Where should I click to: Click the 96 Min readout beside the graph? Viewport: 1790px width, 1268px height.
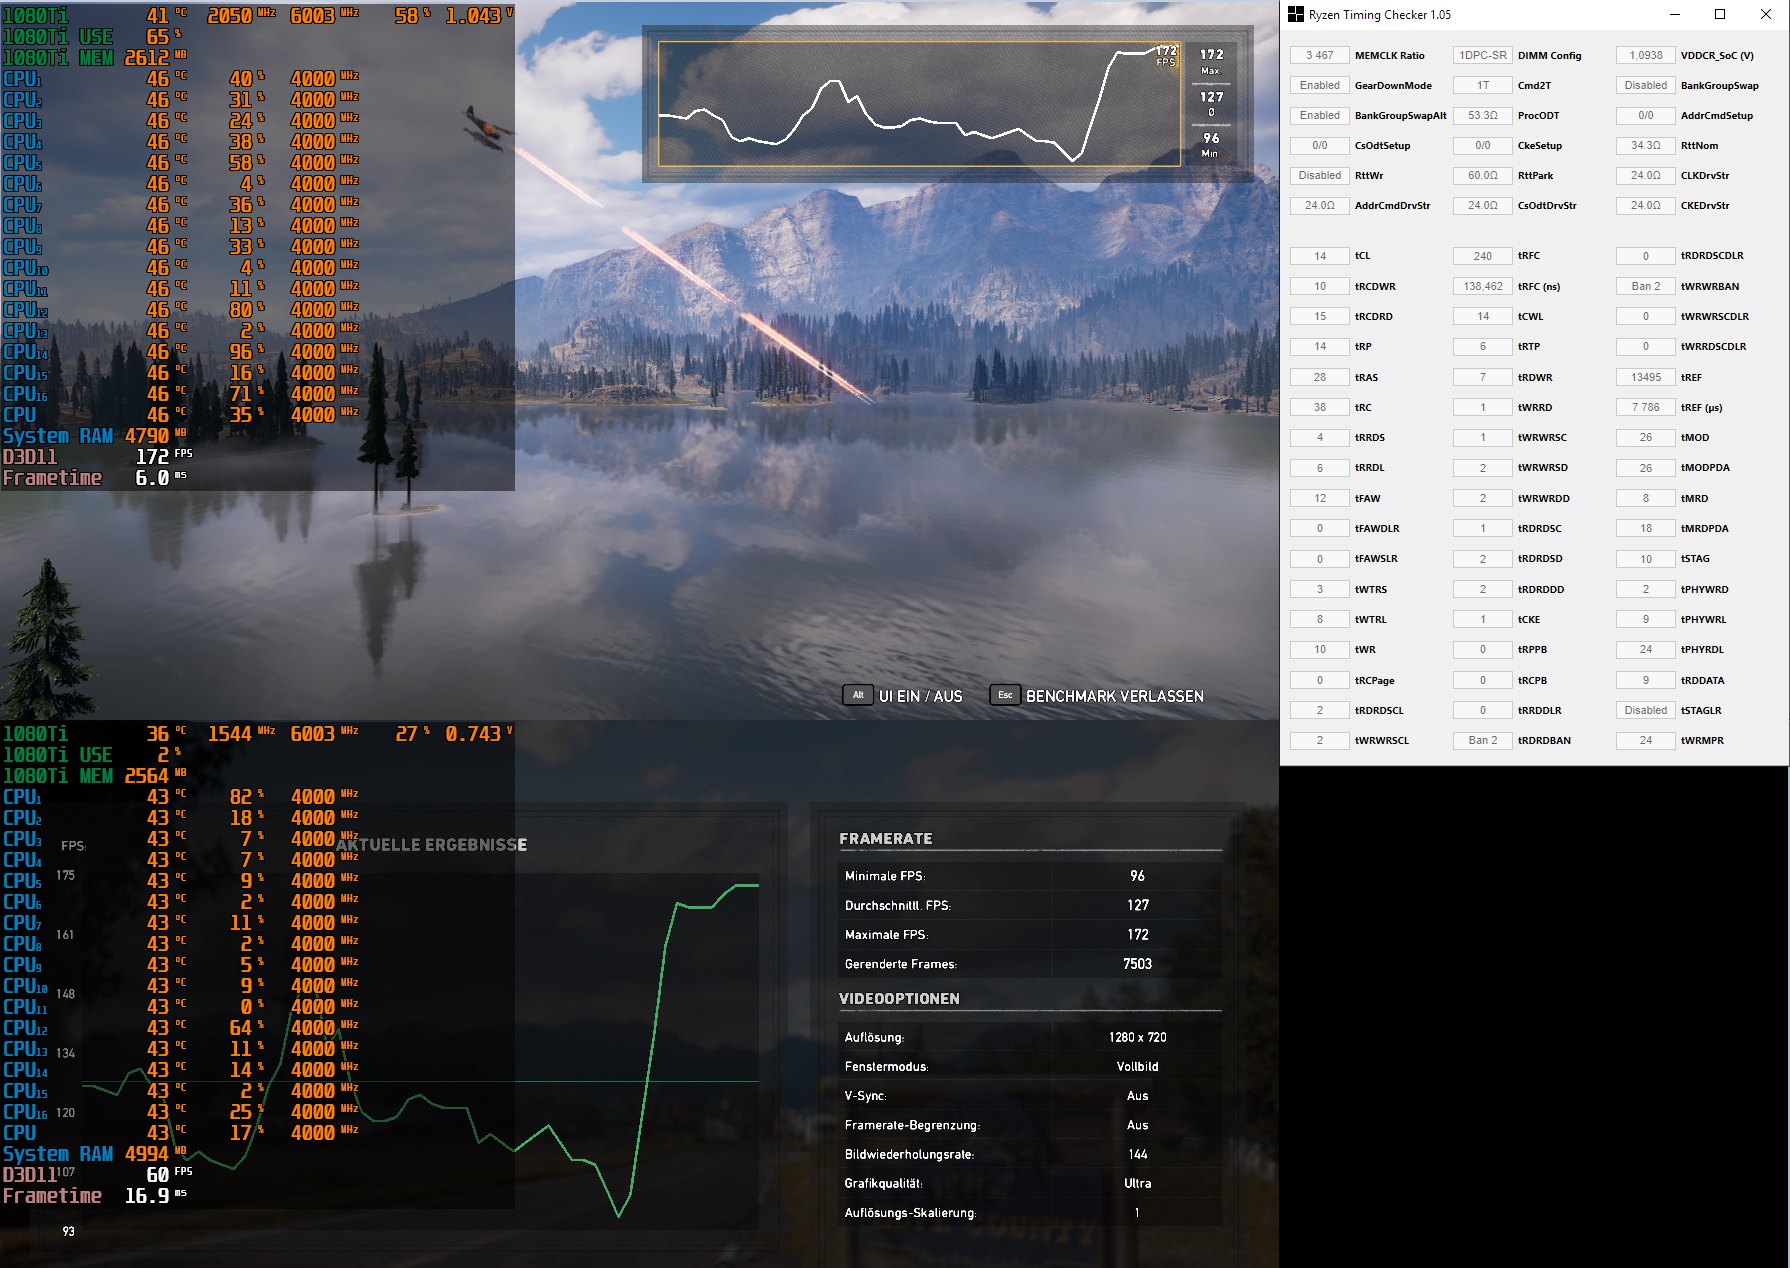click(1211, 144)
